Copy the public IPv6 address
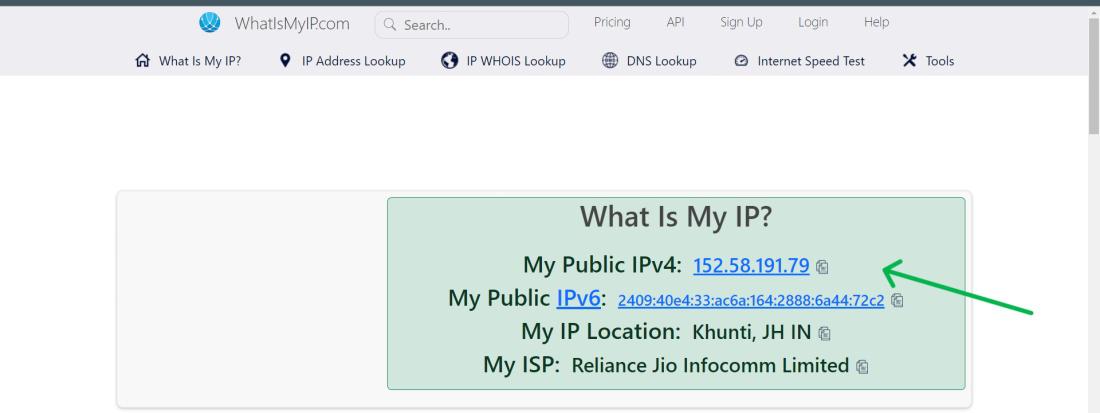This screenshot has height=413, width=1100. 897,300
